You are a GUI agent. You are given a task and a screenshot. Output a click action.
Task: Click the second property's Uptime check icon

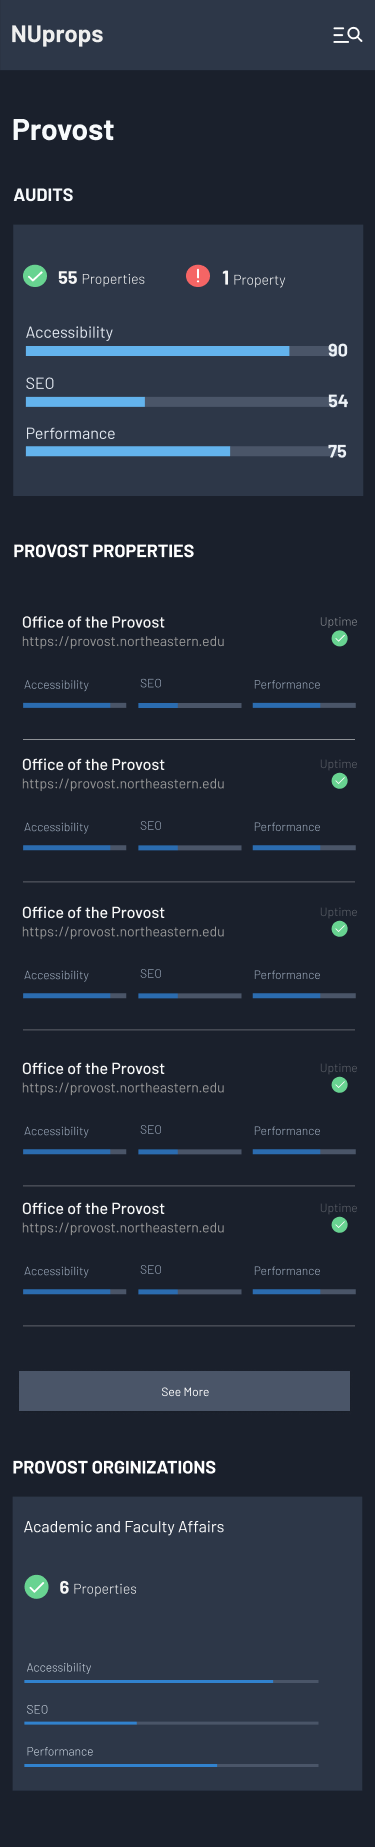pyautogui.click(x=340, y=781)
